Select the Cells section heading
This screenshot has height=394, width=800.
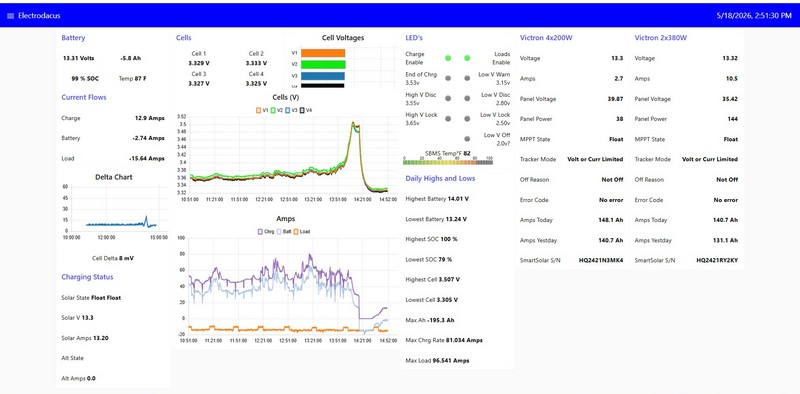pyautogui.click(x=184, y=38)
